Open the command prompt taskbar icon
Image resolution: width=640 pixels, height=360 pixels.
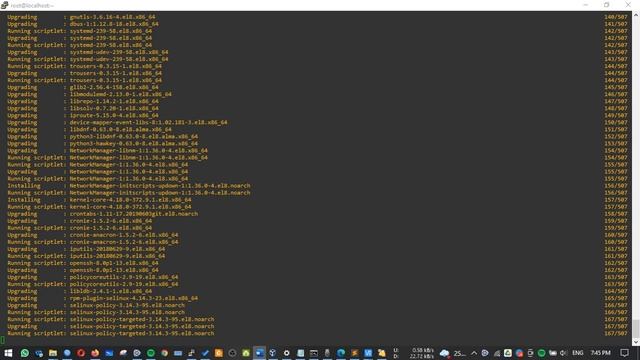pyautogui.click(x=314, y=353)
